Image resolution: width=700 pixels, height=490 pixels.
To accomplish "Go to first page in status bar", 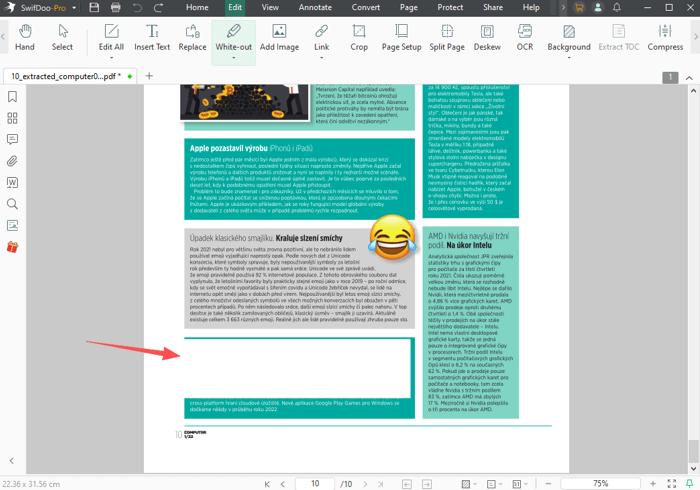I will tap(267, 484).
